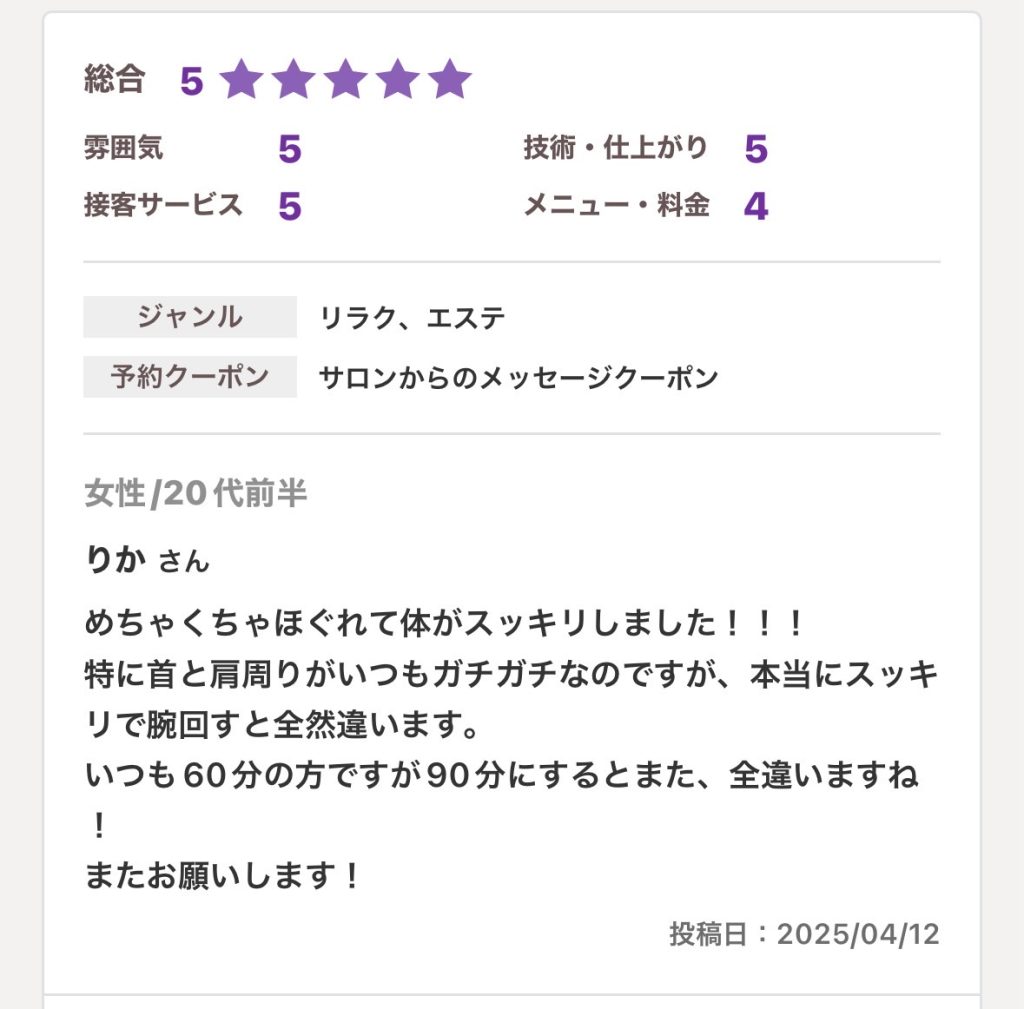Click the third purple rating star
Screen dimensions: 1024x1009
[x=345, y=79]
